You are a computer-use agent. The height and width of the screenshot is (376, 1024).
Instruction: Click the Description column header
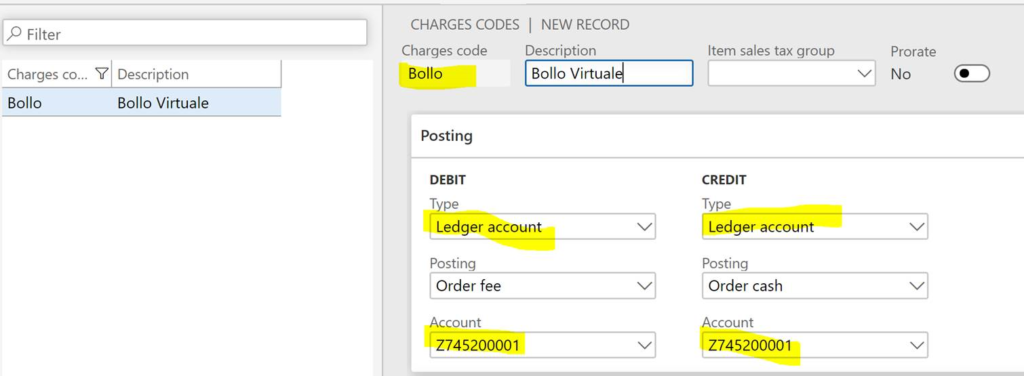coord(197,74)
